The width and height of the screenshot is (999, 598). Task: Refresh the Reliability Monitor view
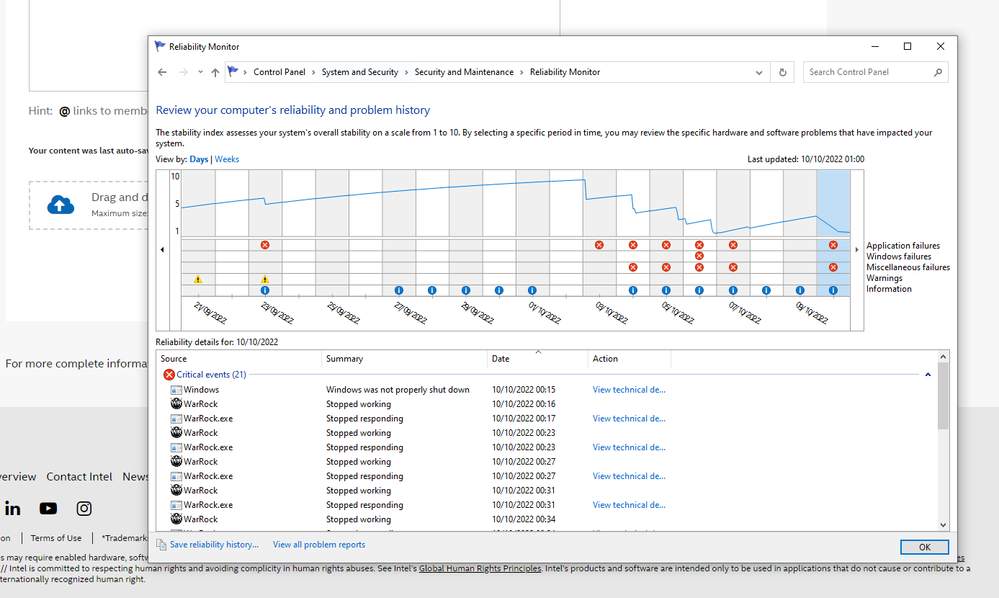[782, 73]
